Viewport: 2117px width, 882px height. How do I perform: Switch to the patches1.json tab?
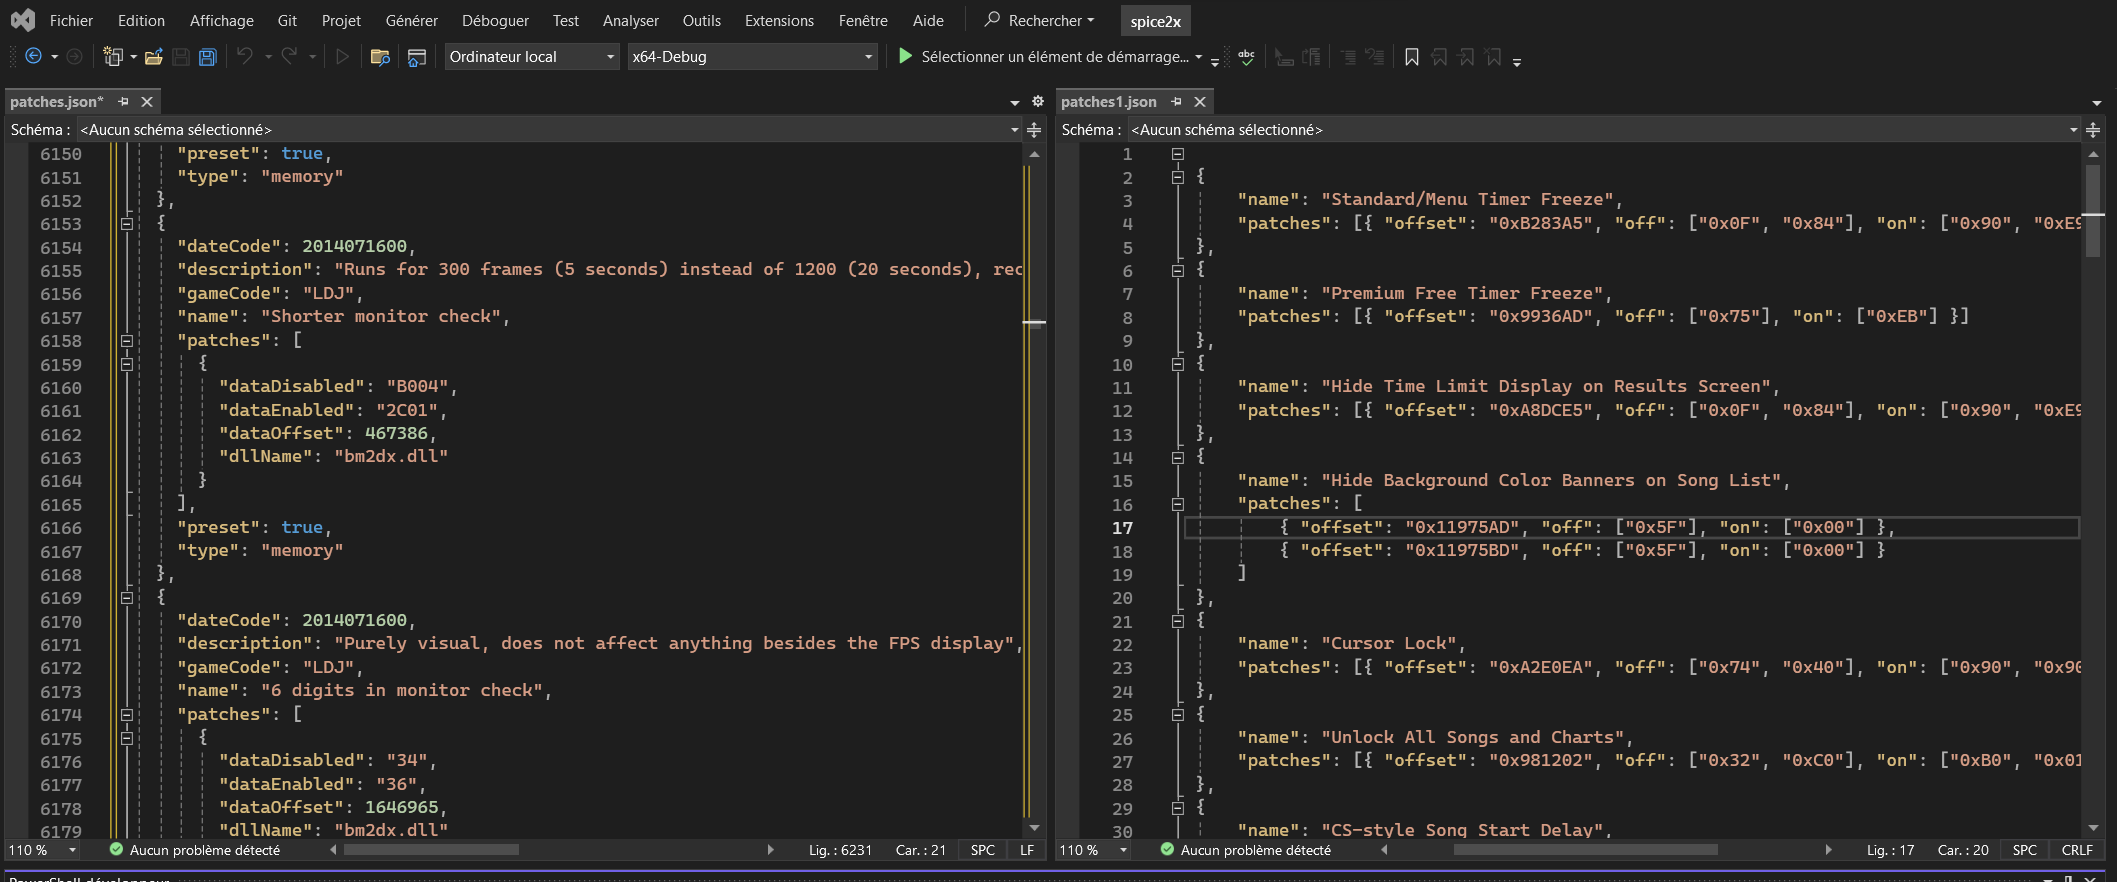(1109, 102)
